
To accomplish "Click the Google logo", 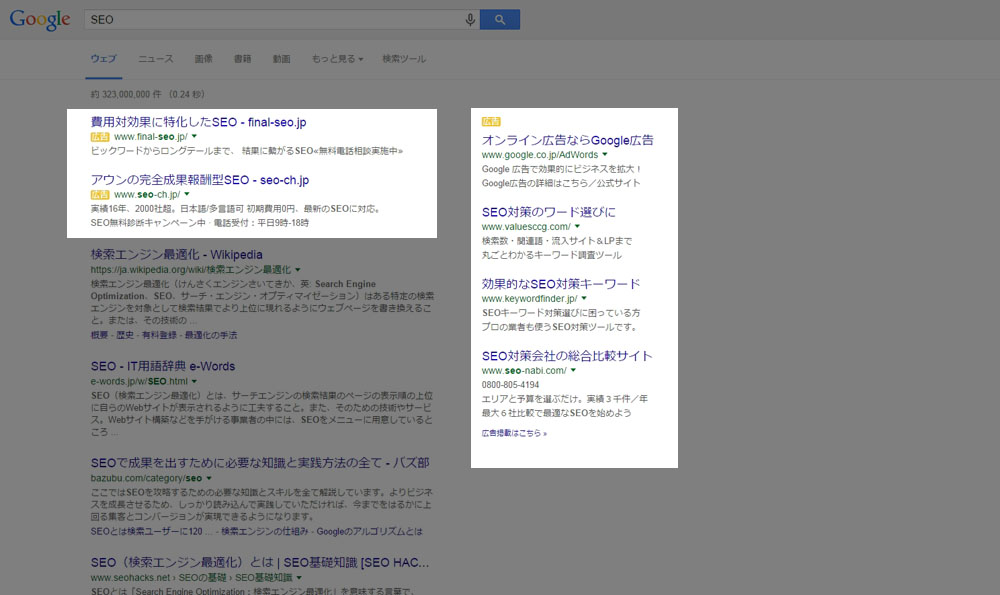I will [x=40, y=20].
